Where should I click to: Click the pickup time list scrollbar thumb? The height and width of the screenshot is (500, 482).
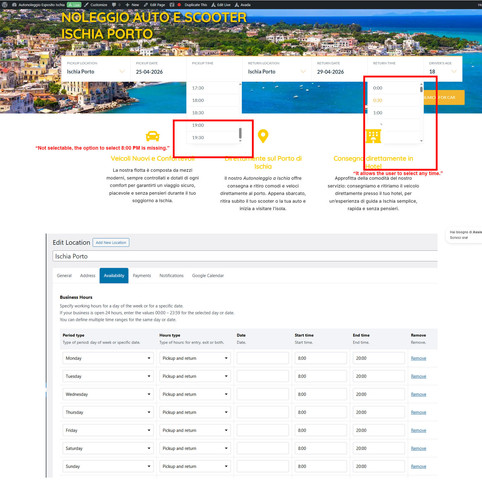point(240,134)
